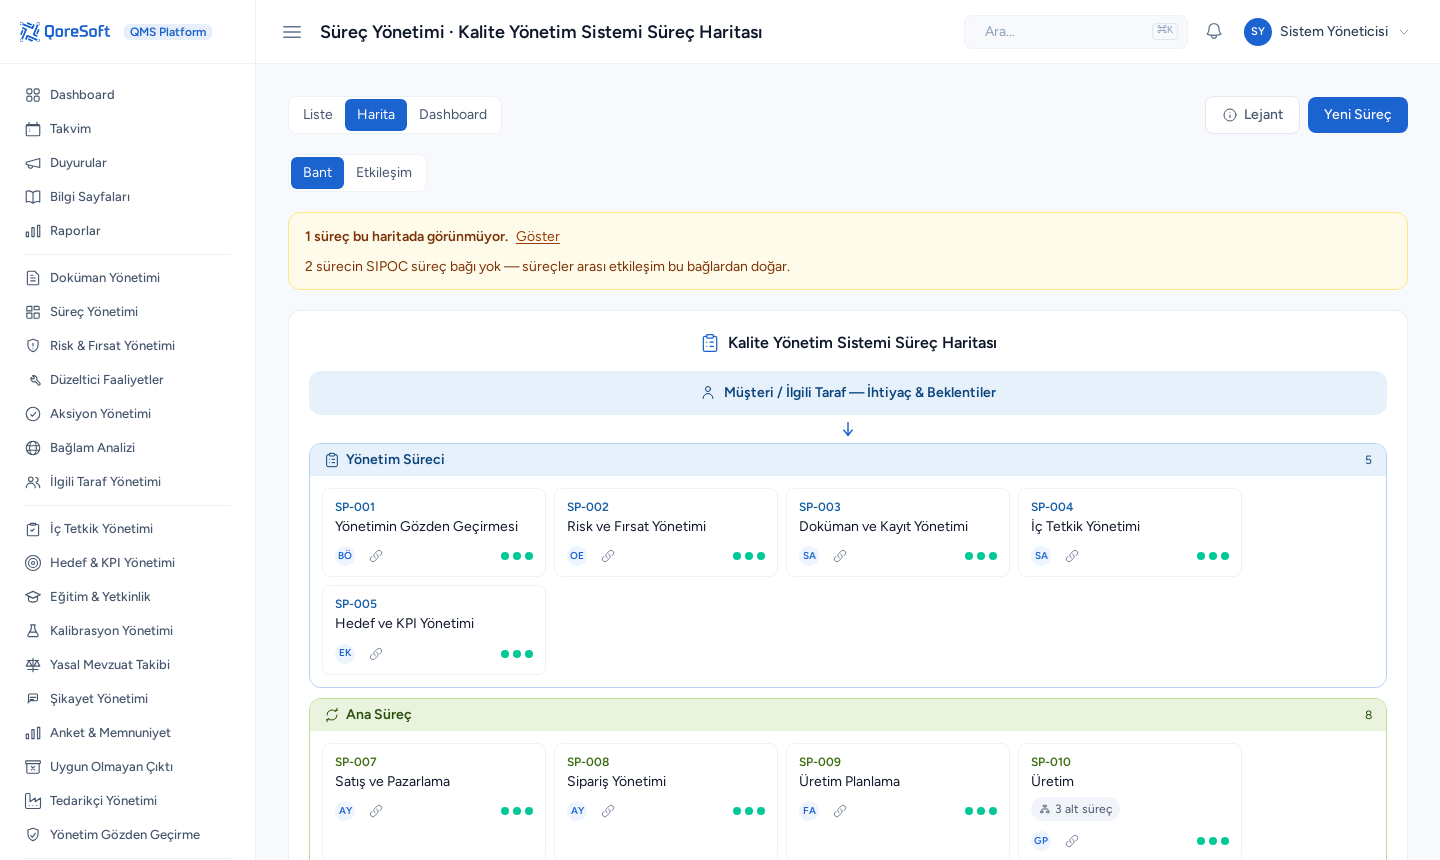
Task: Click the link icon on SP-003 card
Action: 840,556
